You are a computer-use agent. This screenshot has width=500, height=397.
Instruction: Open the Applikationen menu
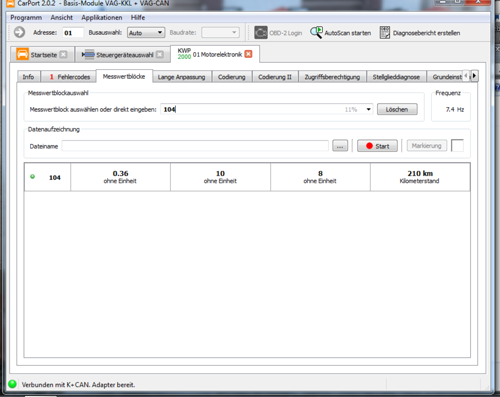pos(102,17)
